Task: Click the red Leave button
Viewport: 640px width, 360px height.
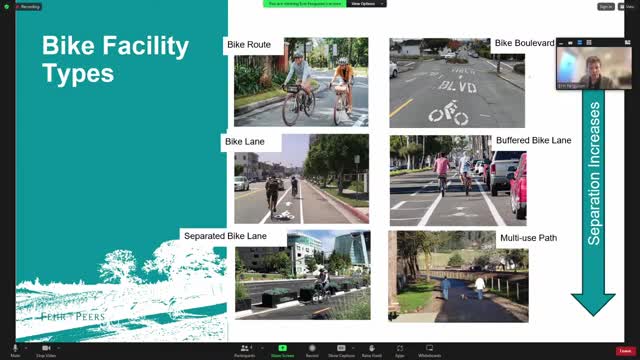Action: [626, 351]
